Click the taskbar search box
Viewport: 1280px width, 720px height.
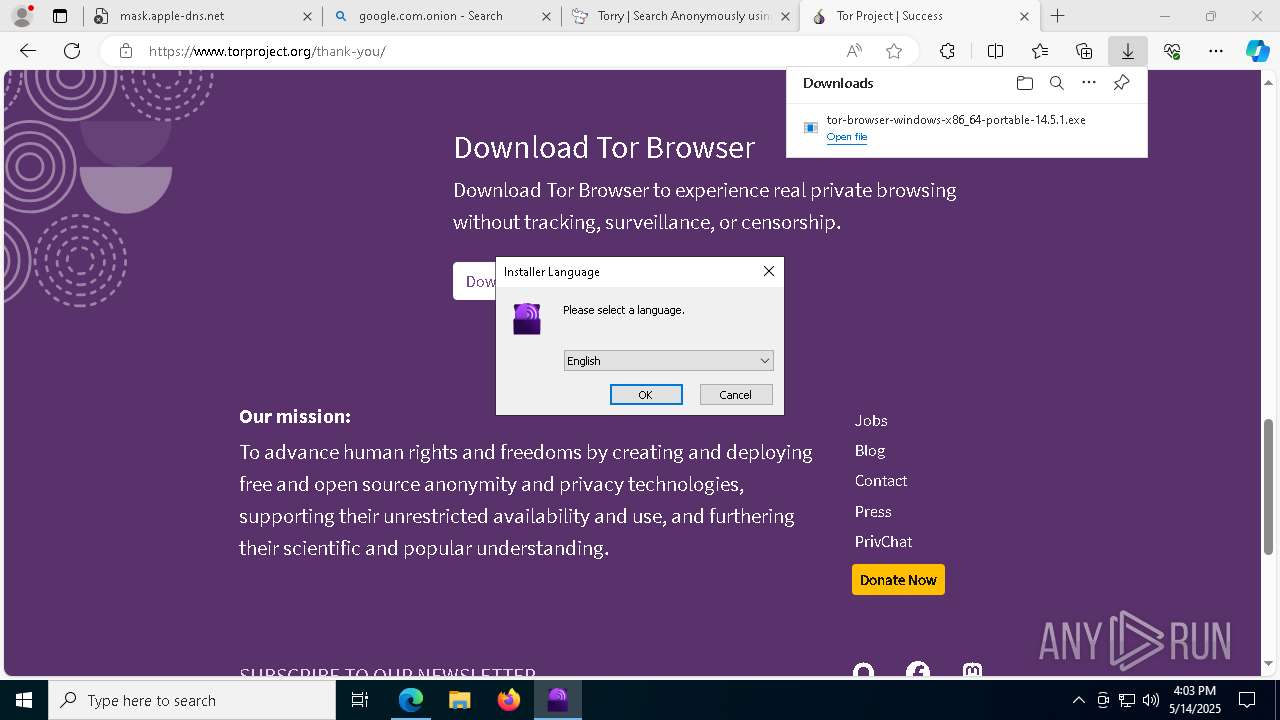pos(192,700)
